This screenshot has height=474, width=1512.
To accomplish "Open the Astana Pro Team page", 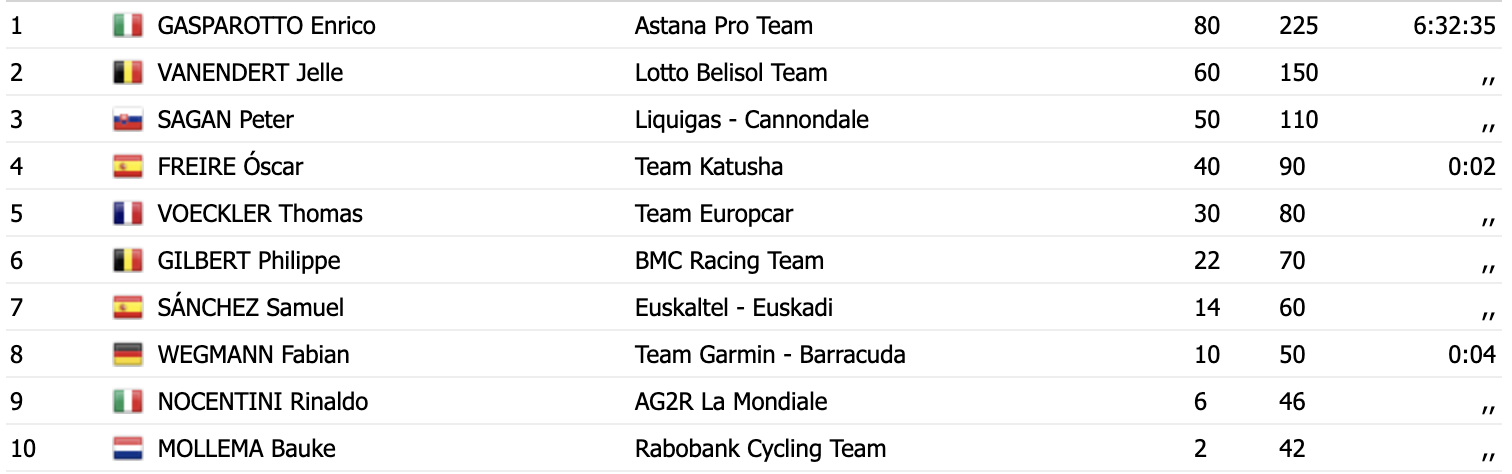I will click(x=724, y=26).
